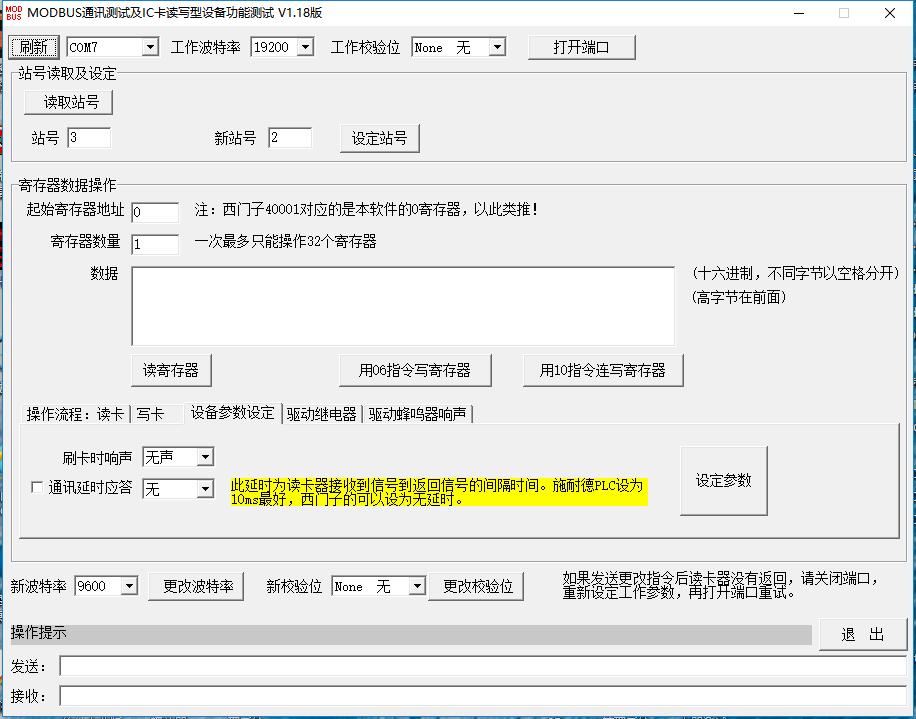Switch to the 驱动继电器 relay tab
Image resolution: width=916 pixels, height=719 pixels.
(x=320, y=413)
